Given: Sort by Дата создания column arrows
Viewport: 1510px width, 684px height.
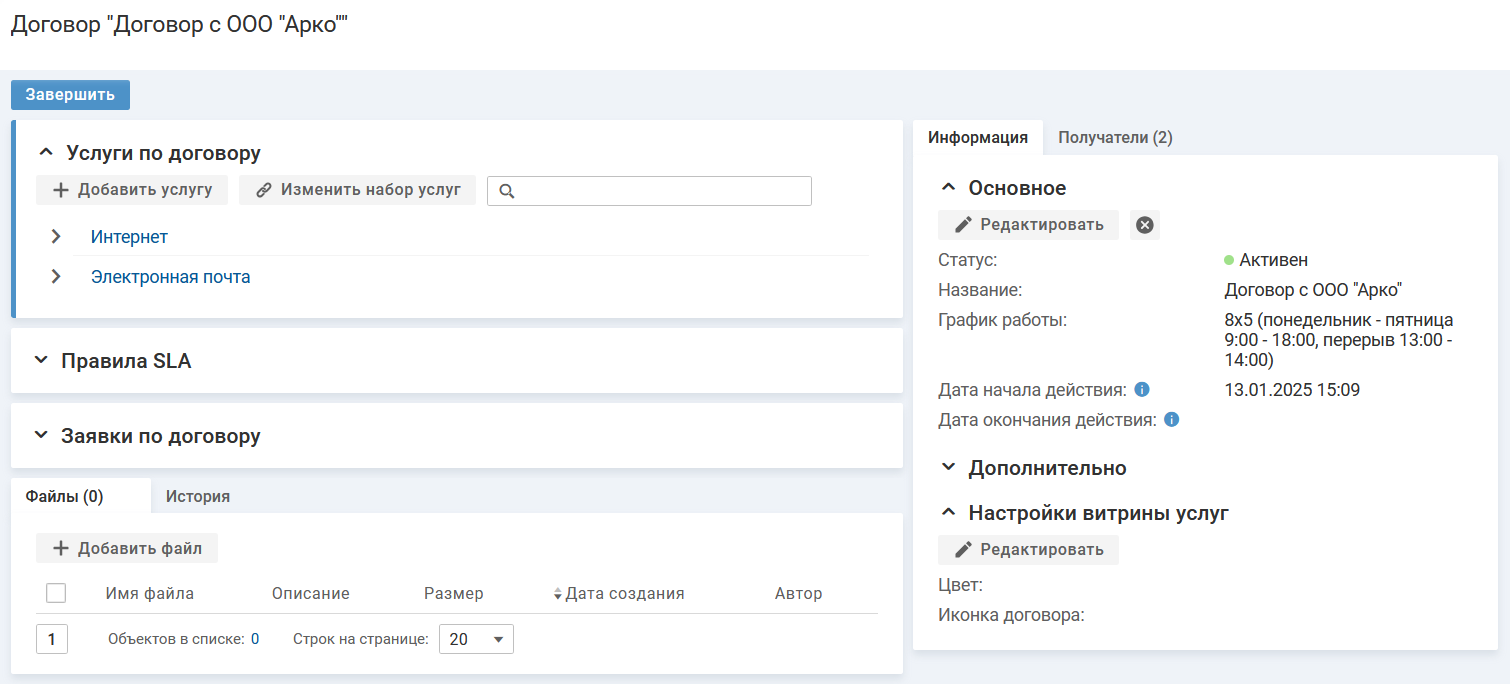Looking at the screenshot, I should point(558,594).
